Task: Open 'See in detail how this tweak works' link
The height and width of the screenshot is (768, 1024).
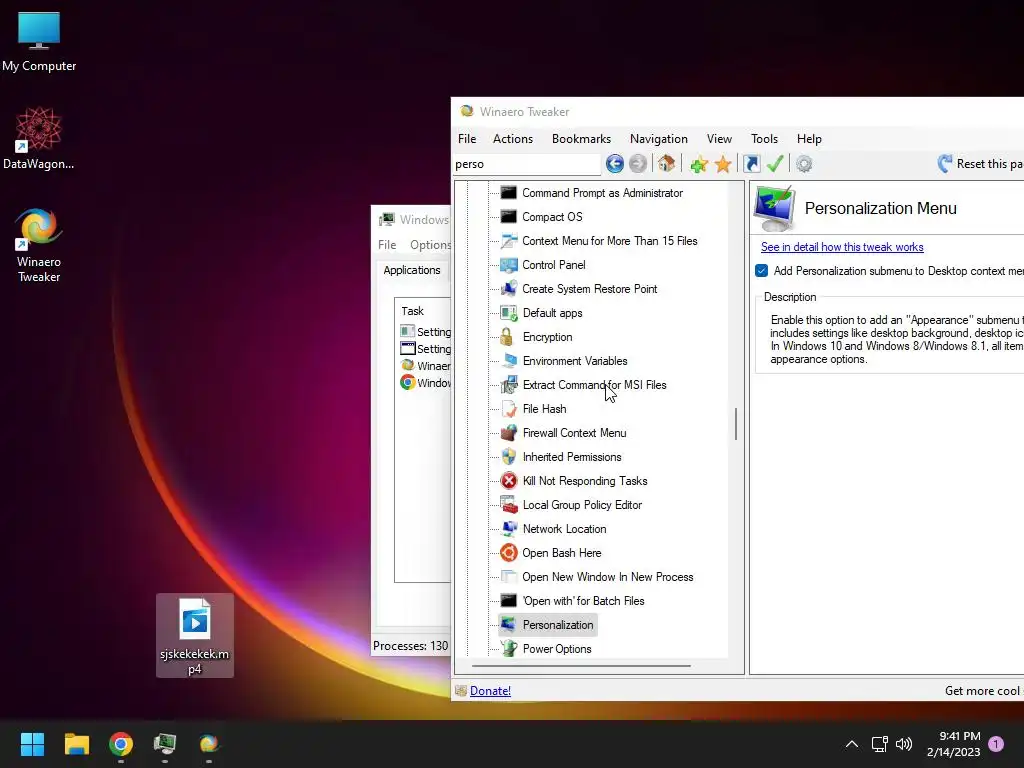Action: tap(842, 247)
